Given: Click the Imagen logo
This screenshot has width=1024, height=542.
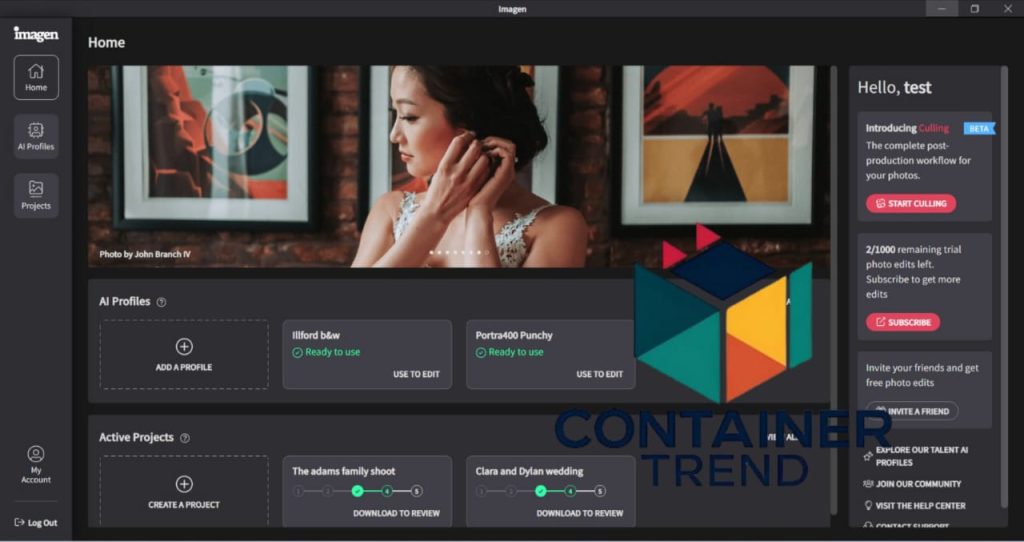Looking at the screenshot, I should tap(36, 34).
